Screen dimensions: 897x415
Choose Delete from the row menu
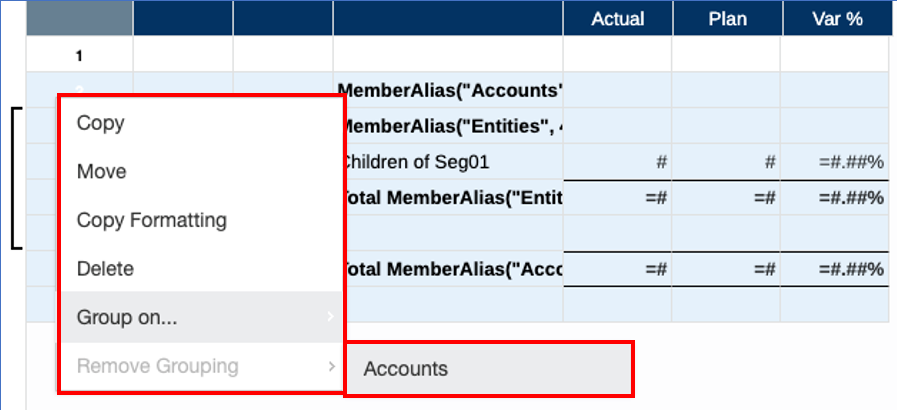105,269
